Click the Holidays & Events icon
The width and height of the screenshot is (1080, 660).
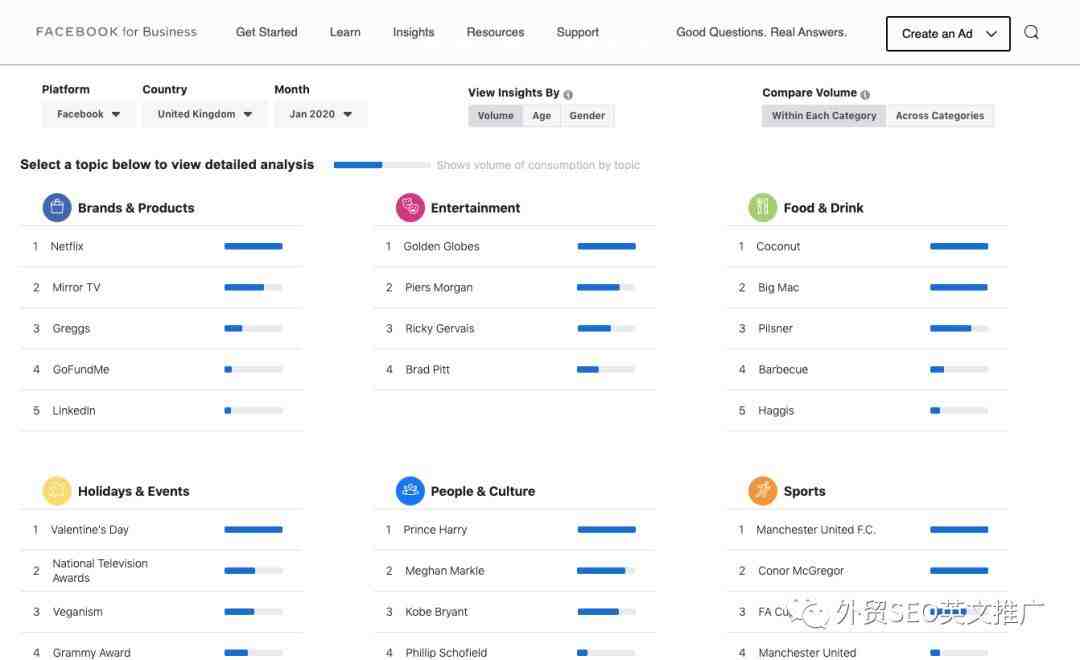[x=57, y=491]
